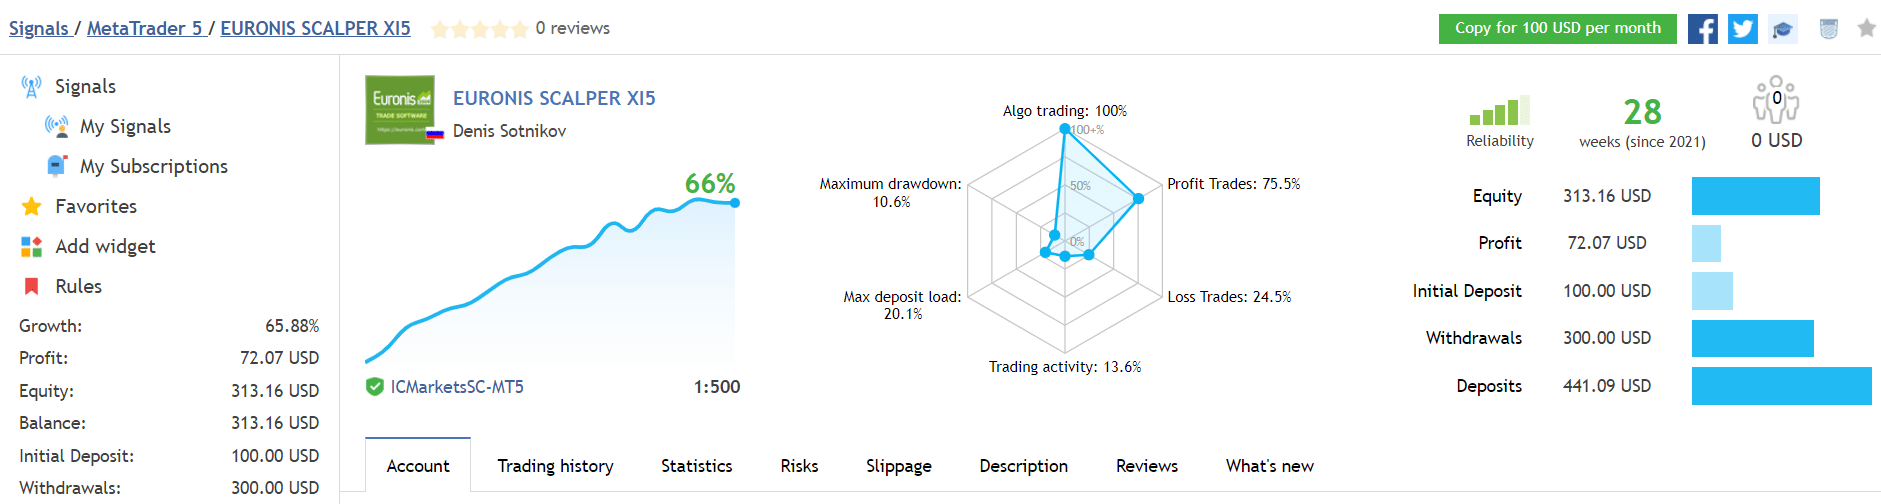Screen dimensions: 1881x504
Task: Open Favorites in the sidebar
Action: coord(95,207)
